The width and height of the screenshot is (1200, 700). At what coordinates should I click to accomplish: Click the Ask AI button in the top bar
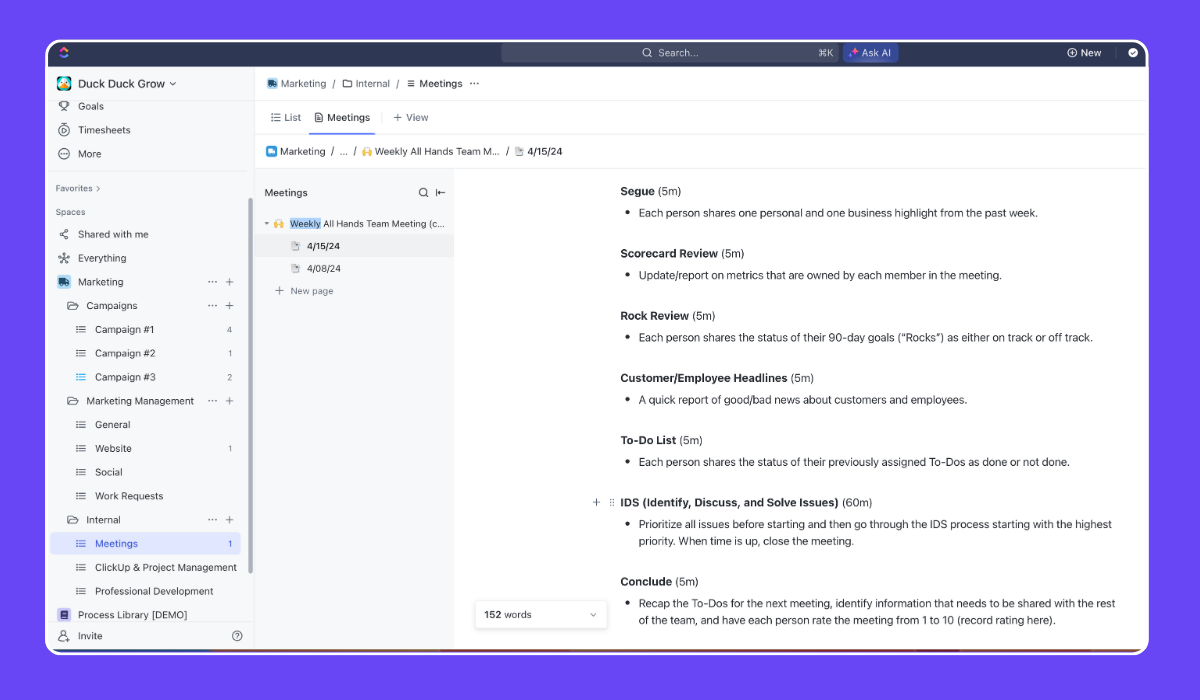pyautogui.click(x=870, y=52)
